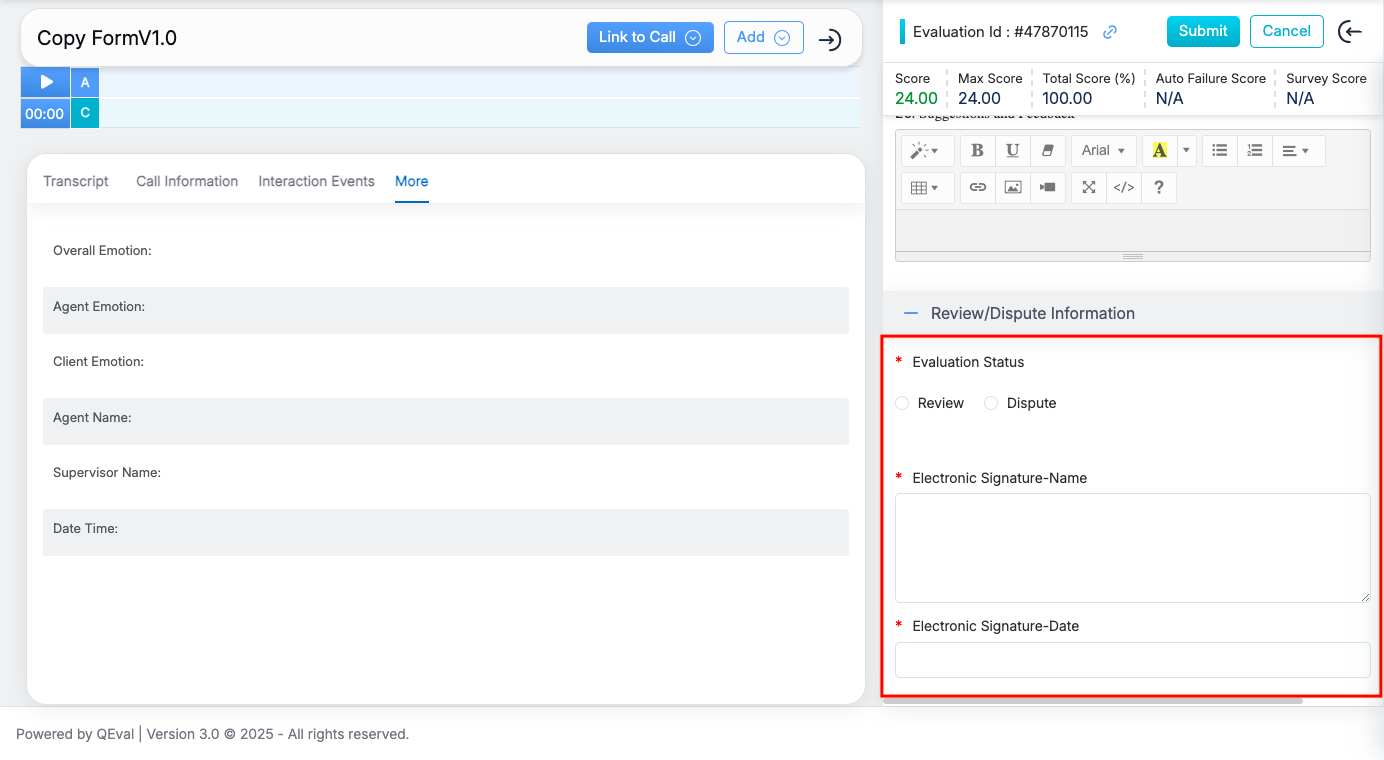Expand the editor to full screen

click(x=1089, y=187)
